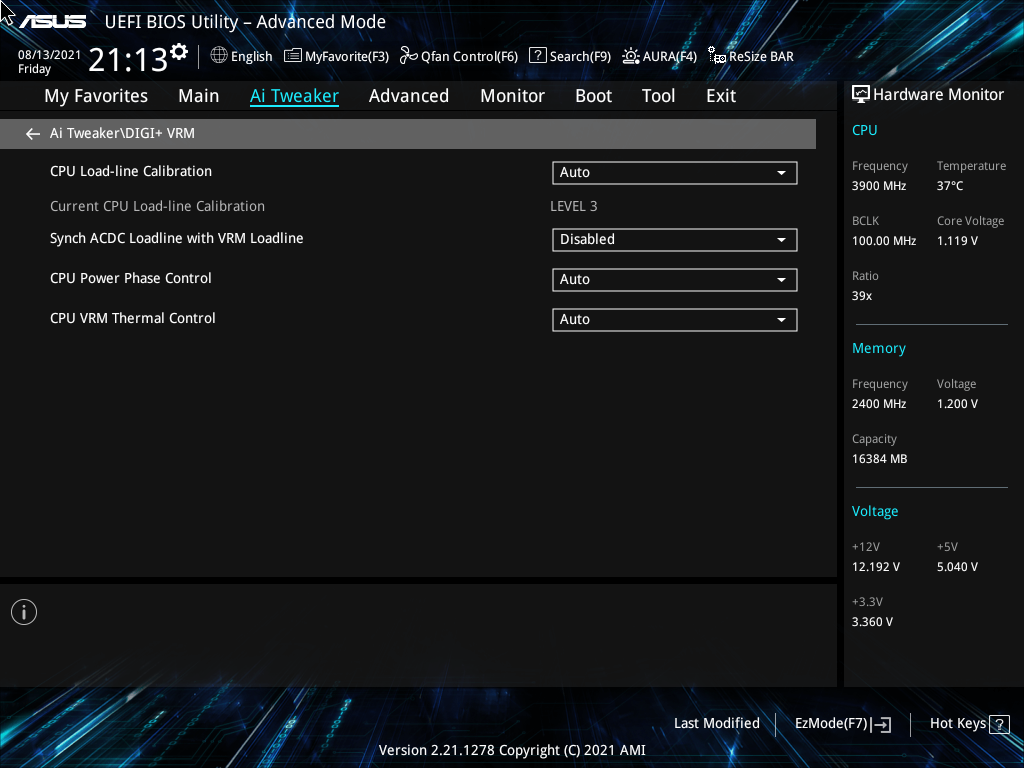Open CPU VRM Thermal Control dropdown
Image resolution: width=1024 pixels, height=768 pixels.
pos(675,319)
